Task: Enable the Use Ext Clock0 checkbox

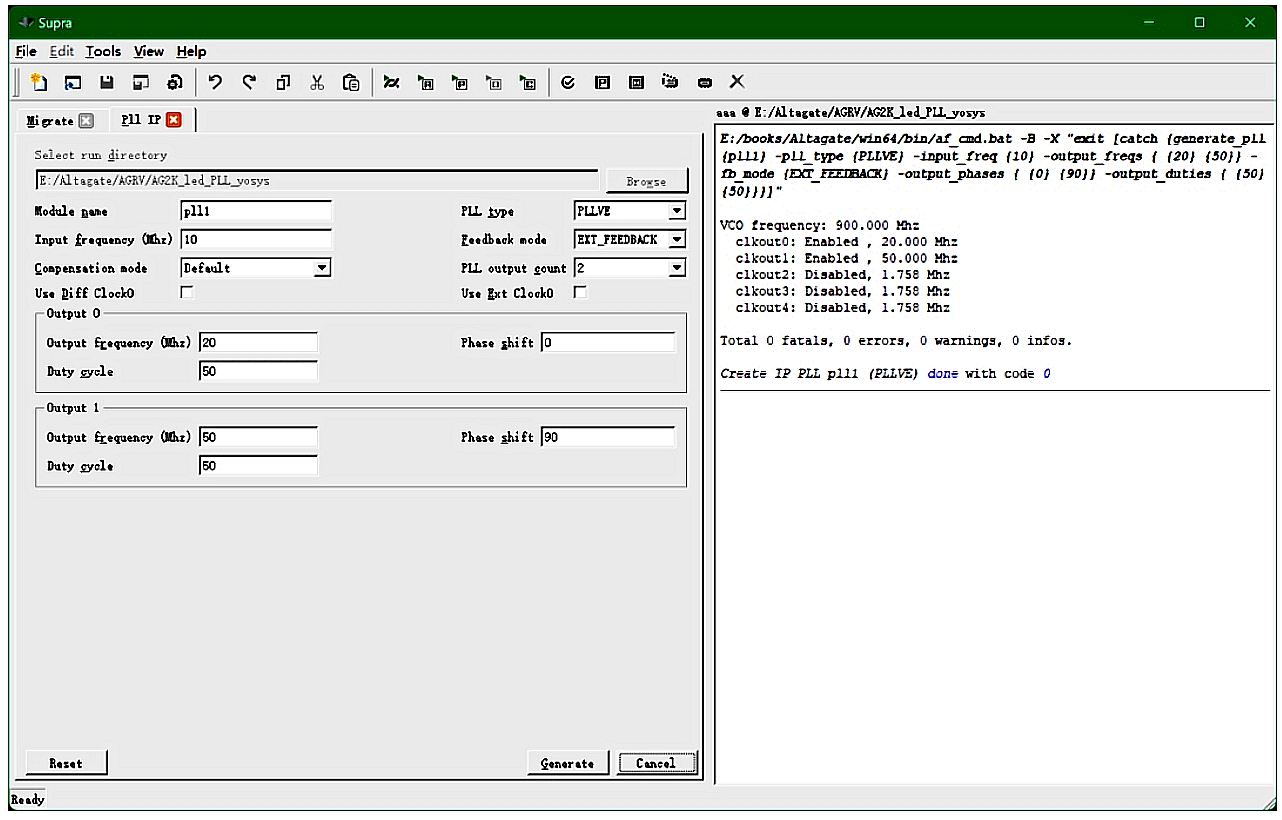Action: click(580, 293)
